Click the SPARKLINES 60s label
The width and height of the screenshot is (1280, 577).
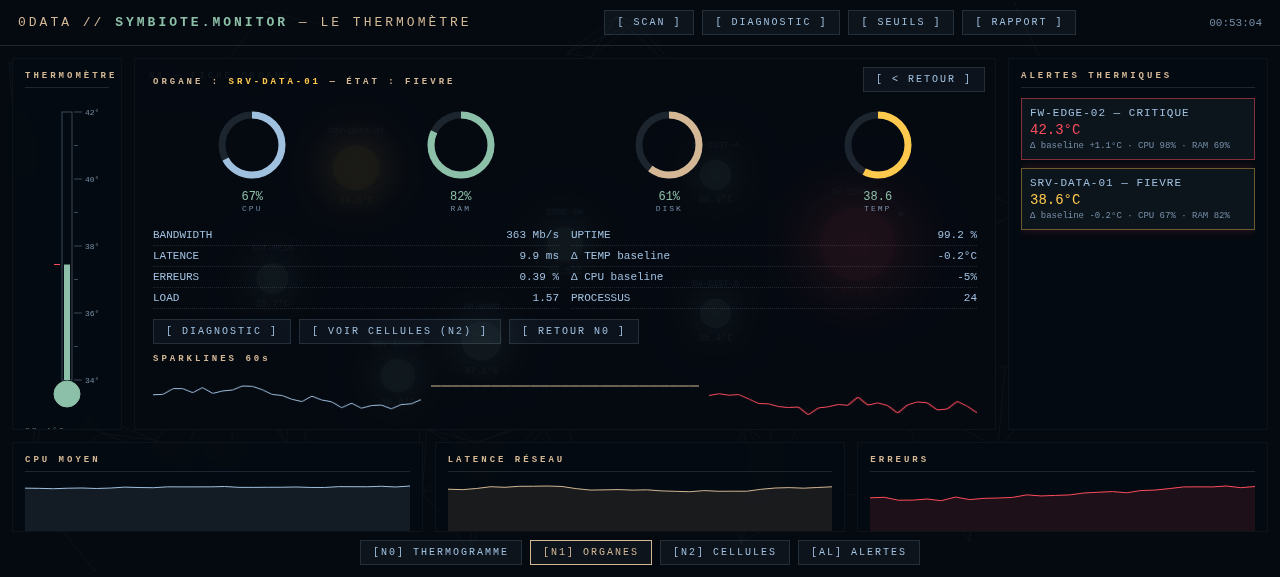pyautogui.click(x=211, y=359)
